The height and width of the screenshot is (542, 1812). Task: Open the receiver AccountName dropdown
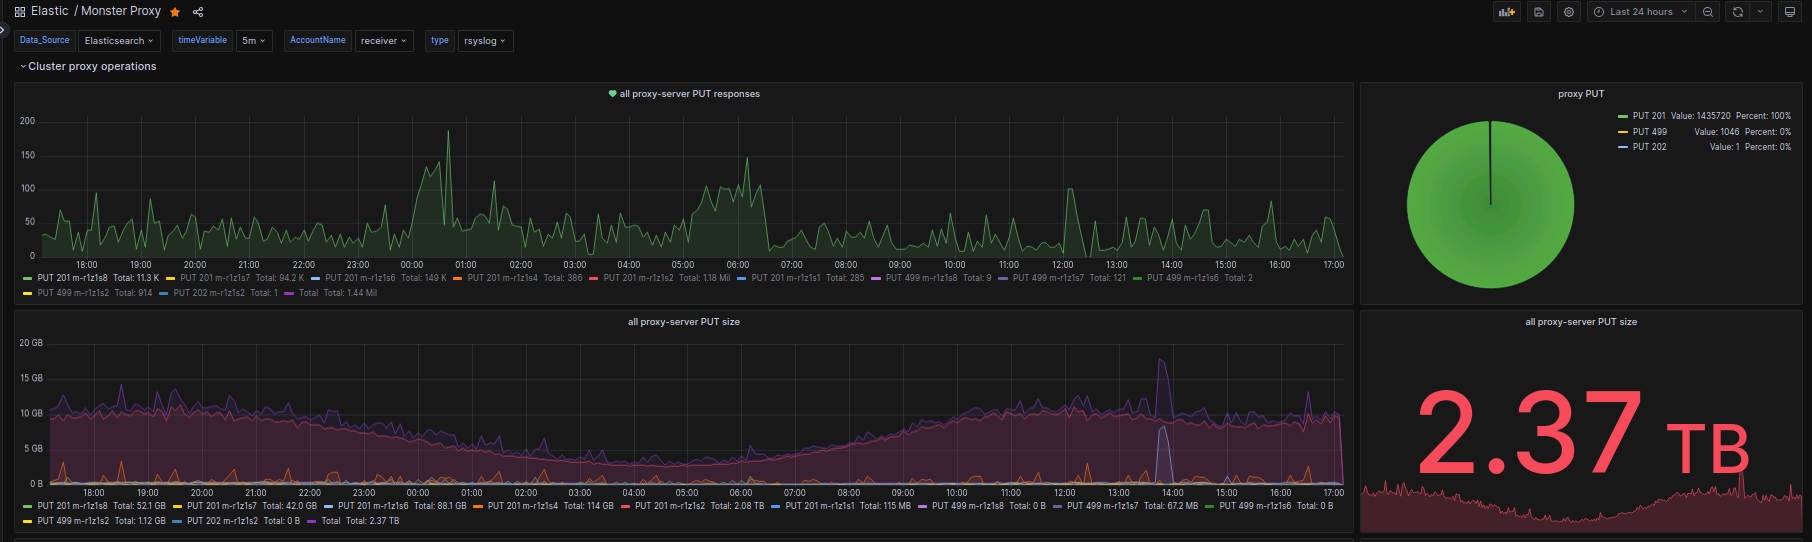[384, 41]
